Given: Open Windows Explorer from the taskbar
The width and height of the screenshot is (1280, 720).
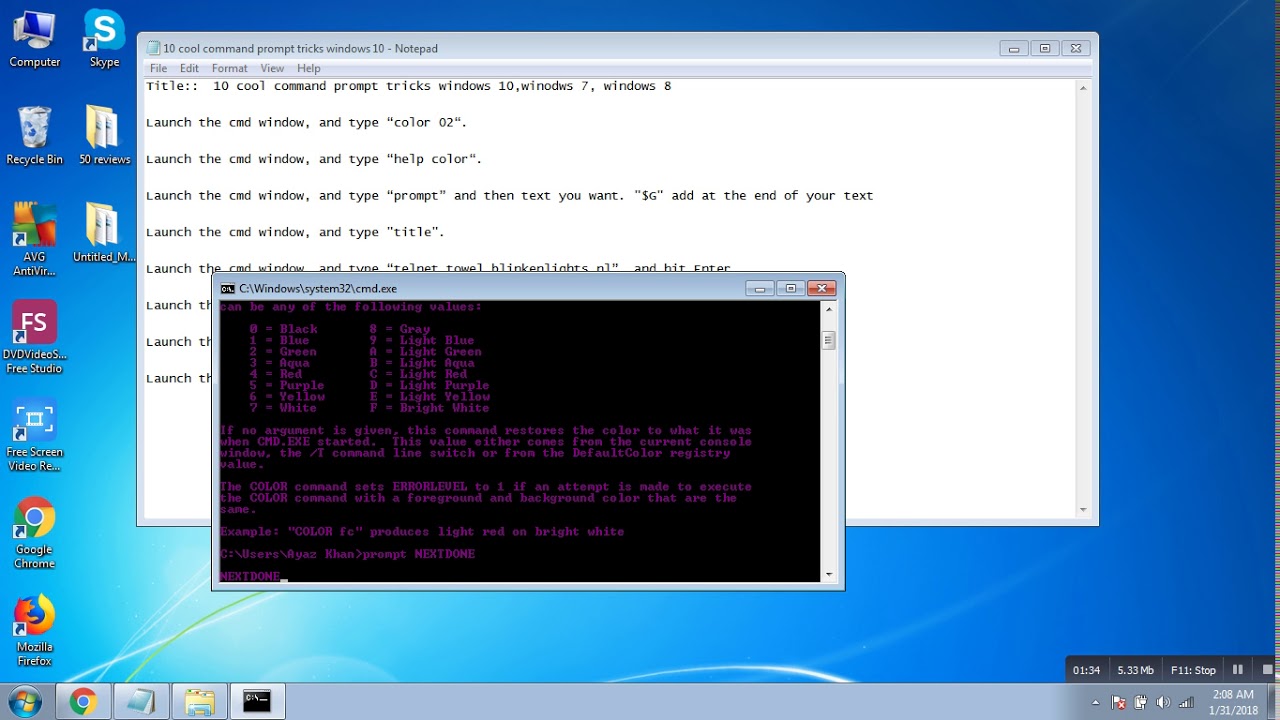Looking at the screenshot, I should pos(199,701).
